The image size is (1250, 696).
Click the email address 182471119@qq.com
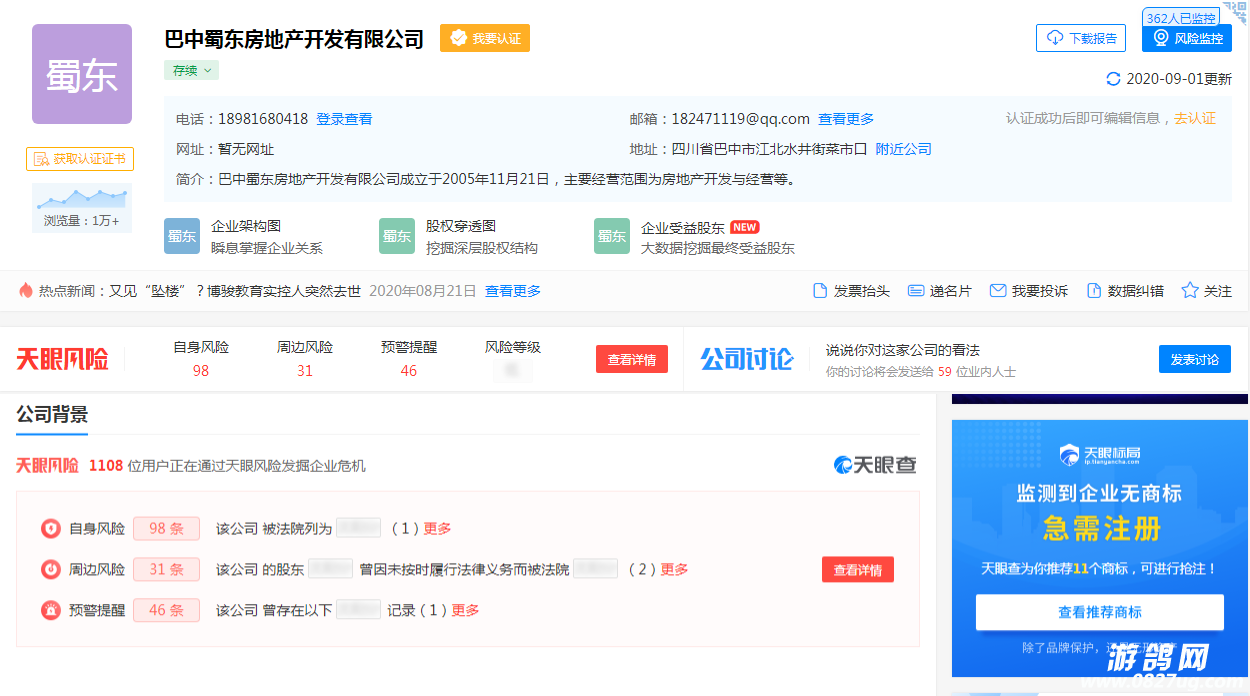click(740, 119)
